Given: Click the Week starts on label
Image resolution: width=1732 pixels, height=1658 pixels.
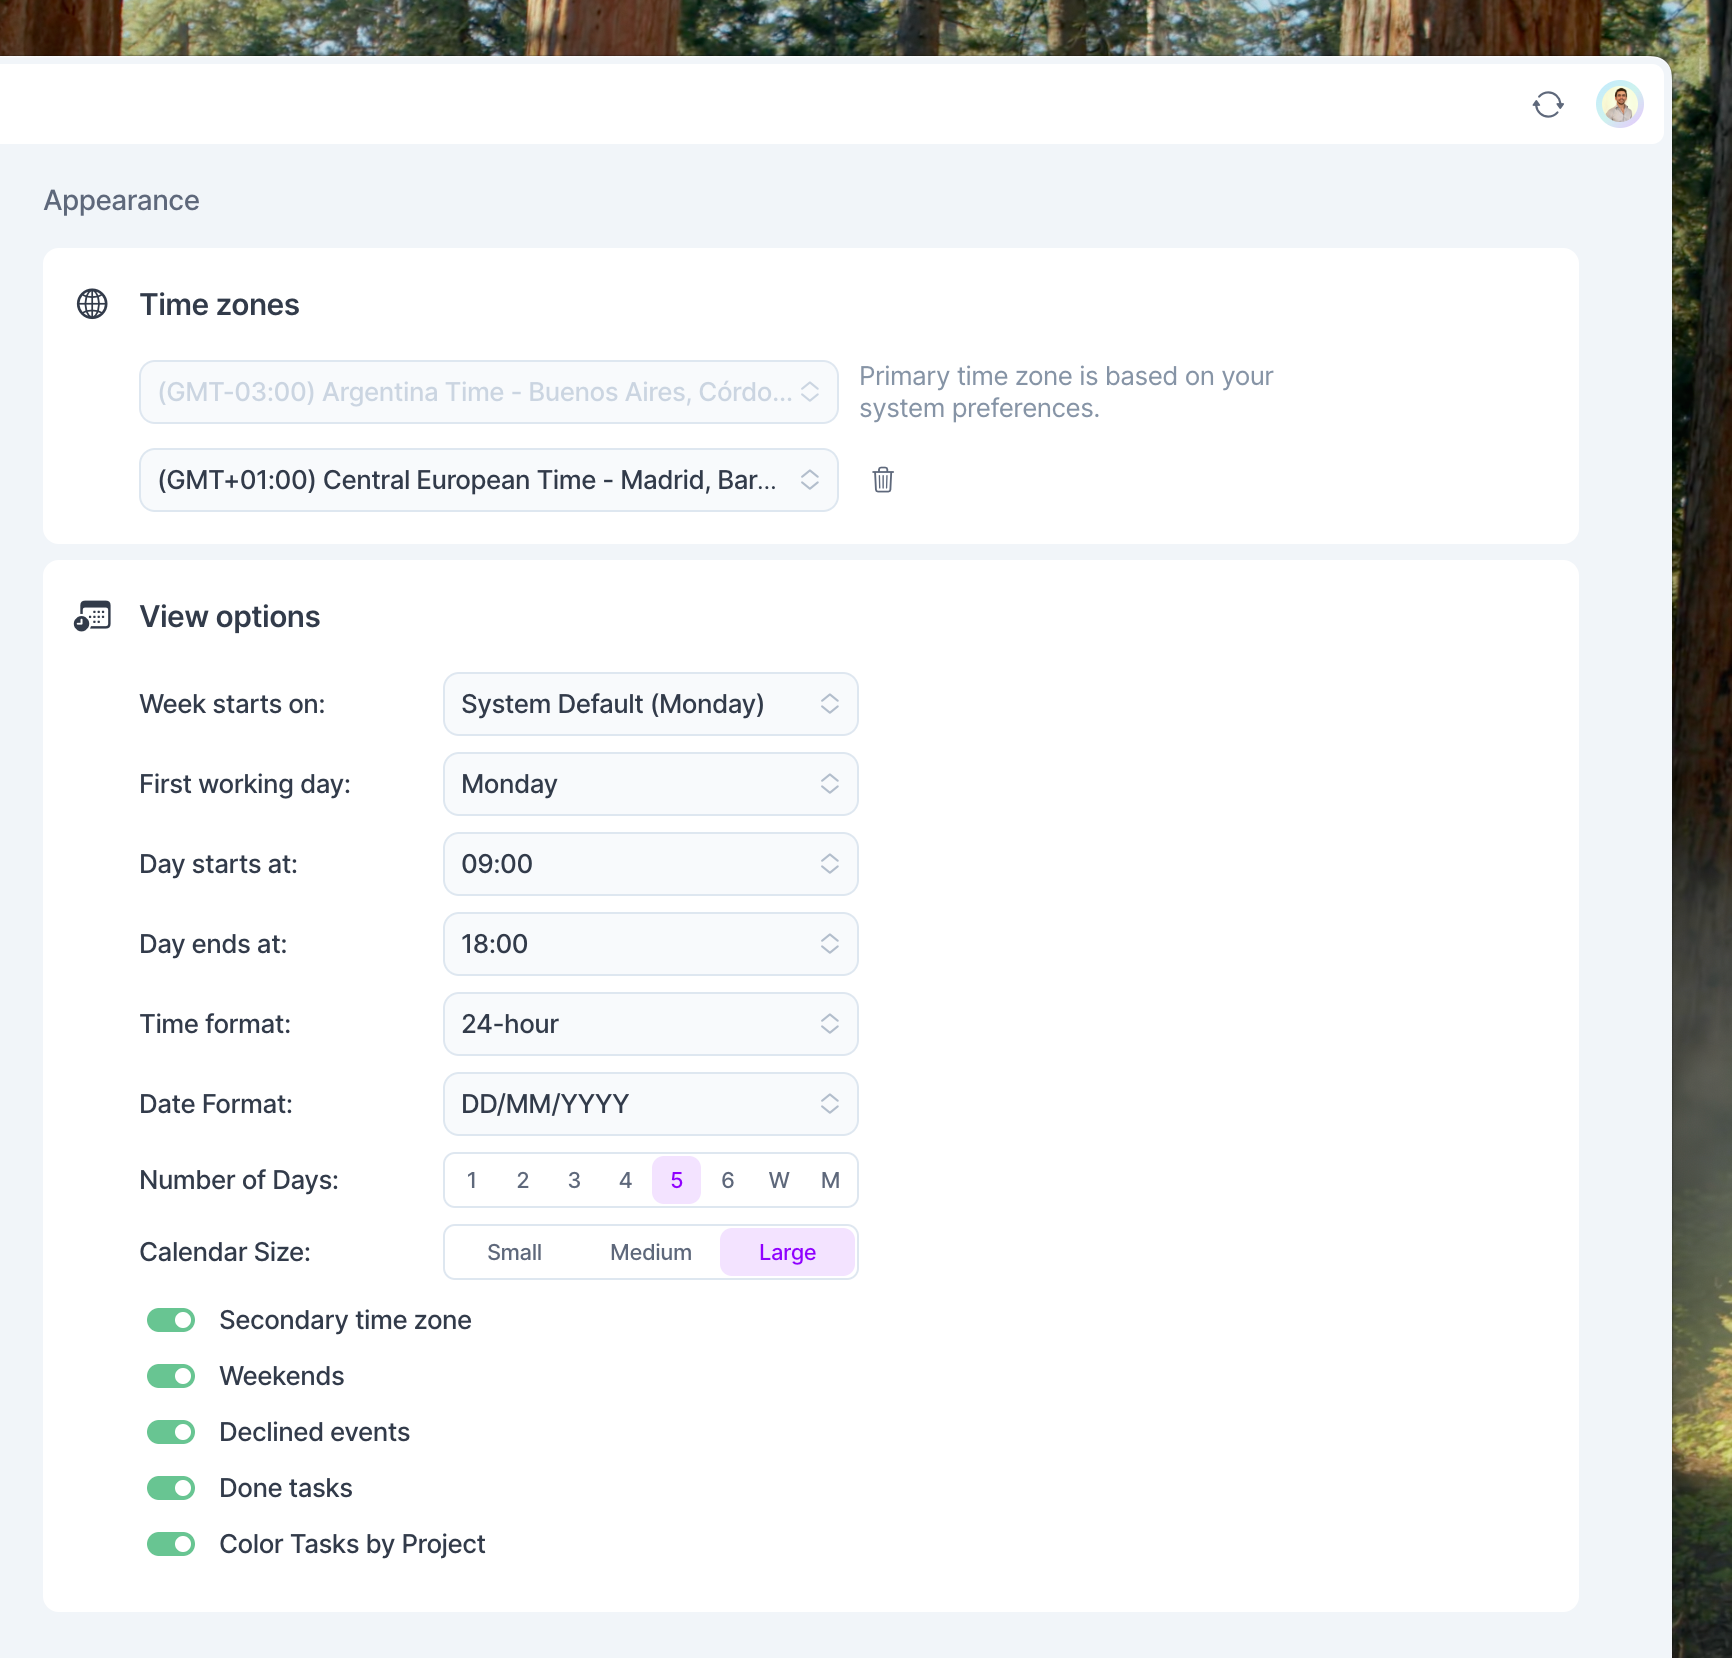Looking at the screenshot, I should coord(232,704).
